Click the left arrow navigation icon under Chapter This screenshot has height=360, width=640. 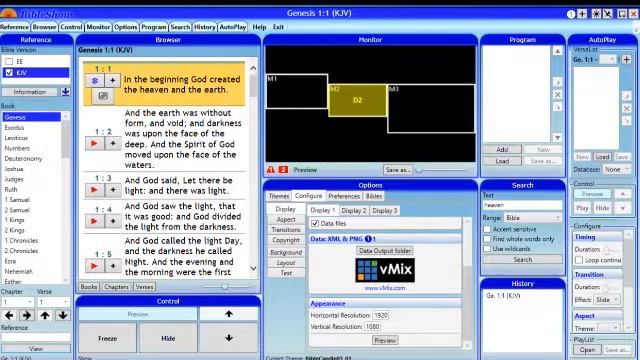pyautogui.click(x=9, y=315)
